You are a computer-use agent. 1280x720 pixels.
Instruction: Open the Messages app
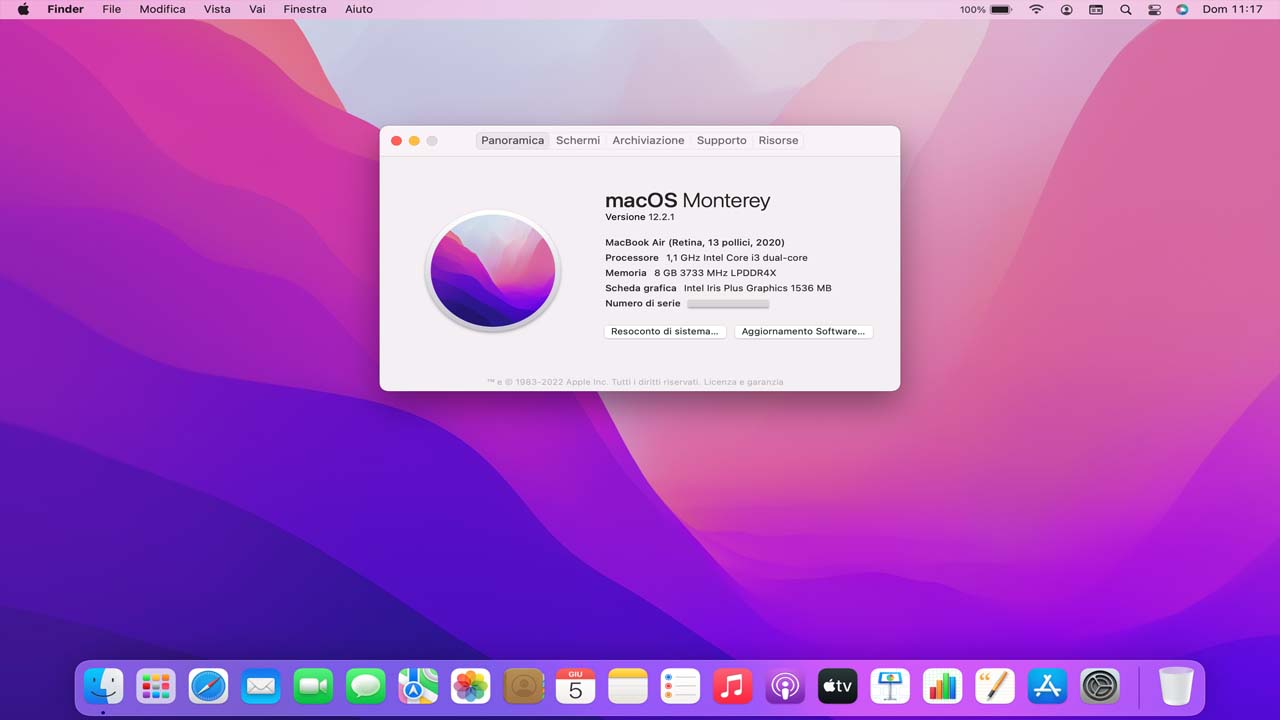(x=365, y=686)
